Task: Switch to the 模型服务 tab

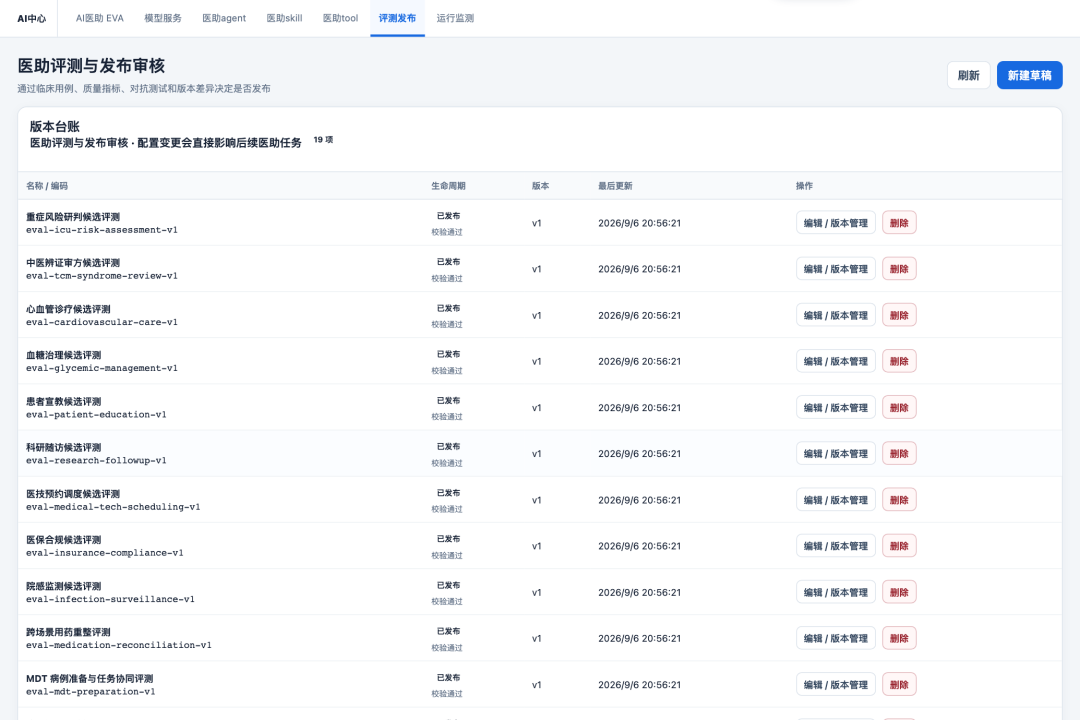Action: 163,18
